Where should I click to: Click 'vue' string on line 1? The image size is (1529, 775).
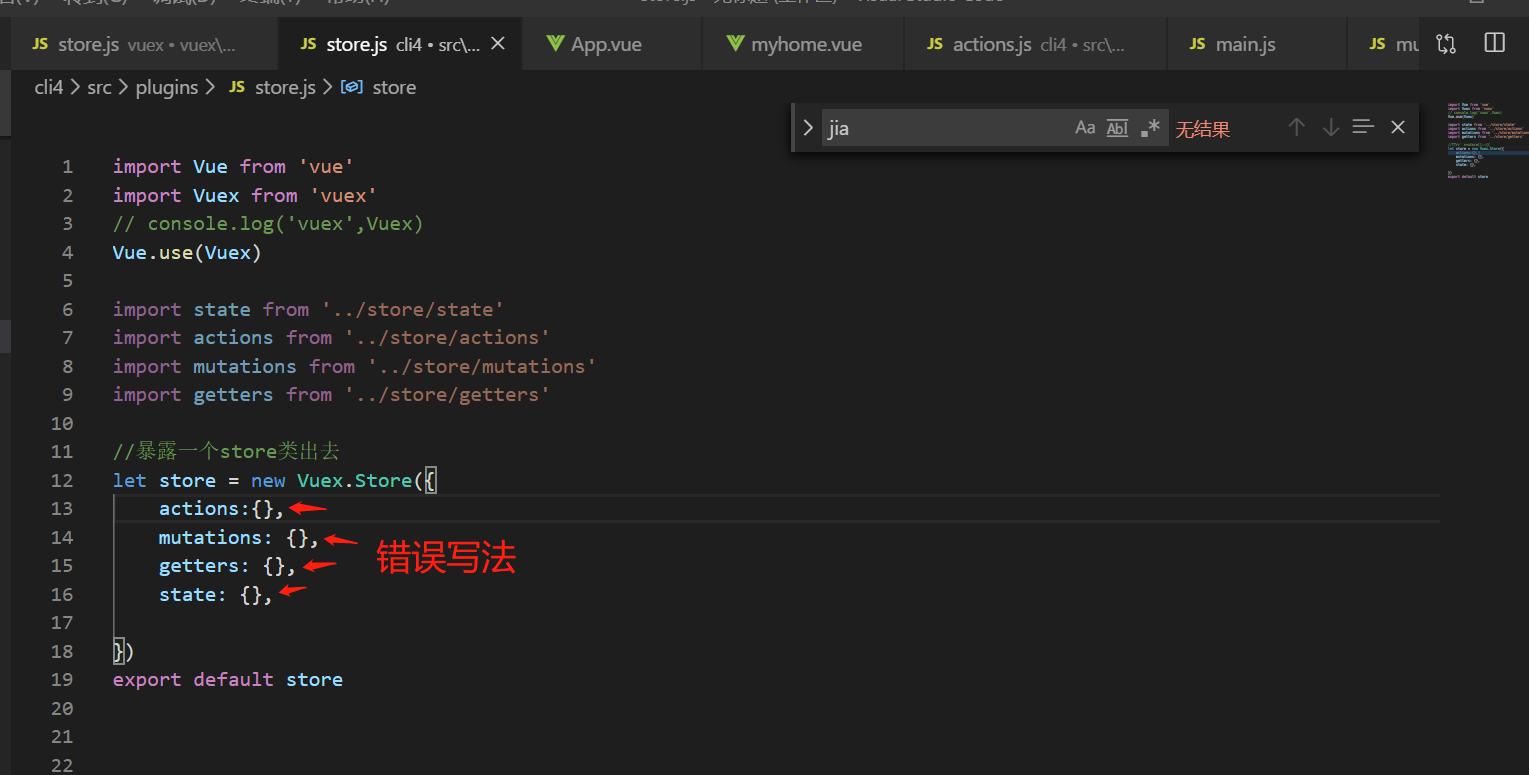coord(326,166)
